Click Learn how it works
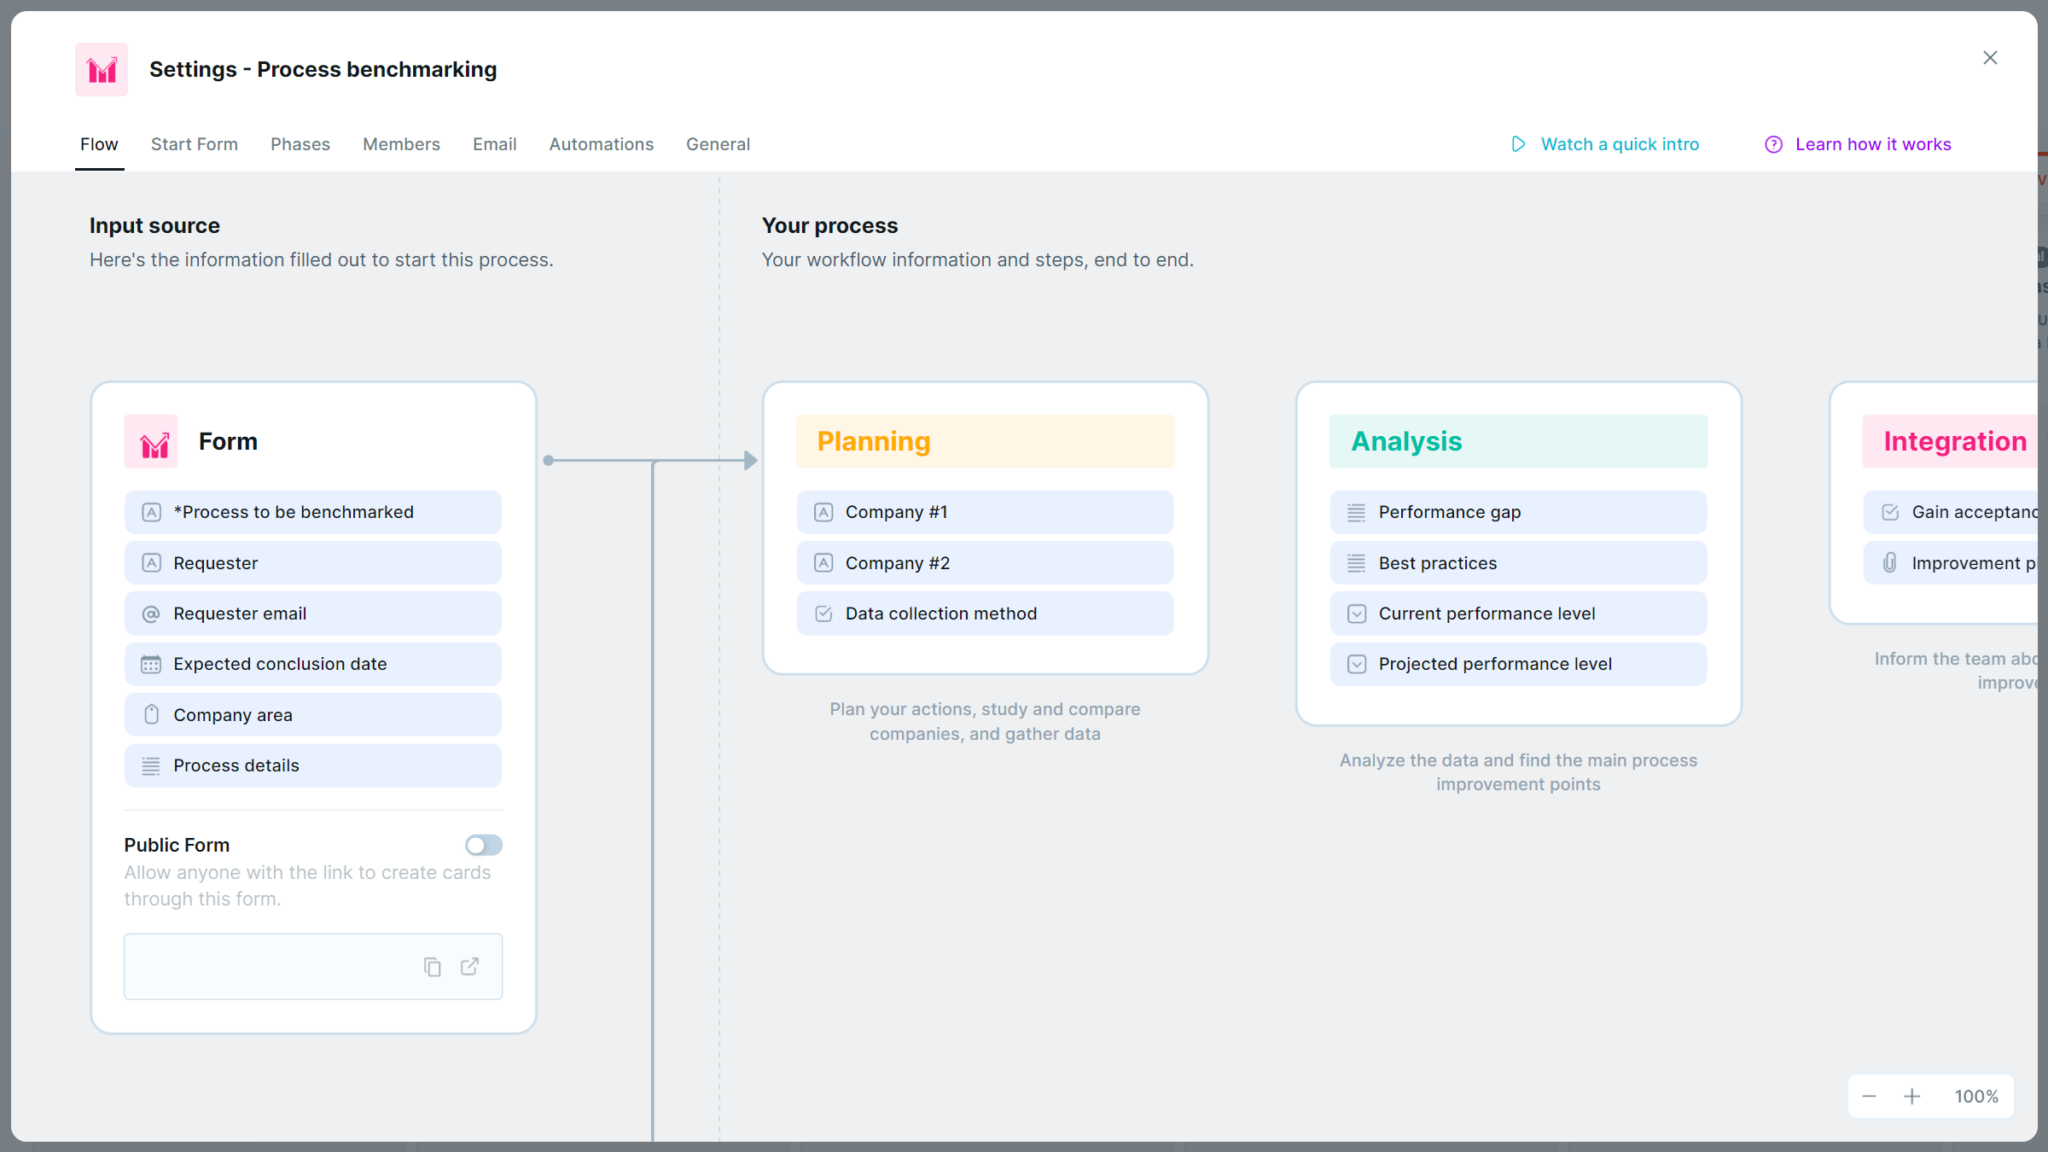 click(x=1873, y=144)
